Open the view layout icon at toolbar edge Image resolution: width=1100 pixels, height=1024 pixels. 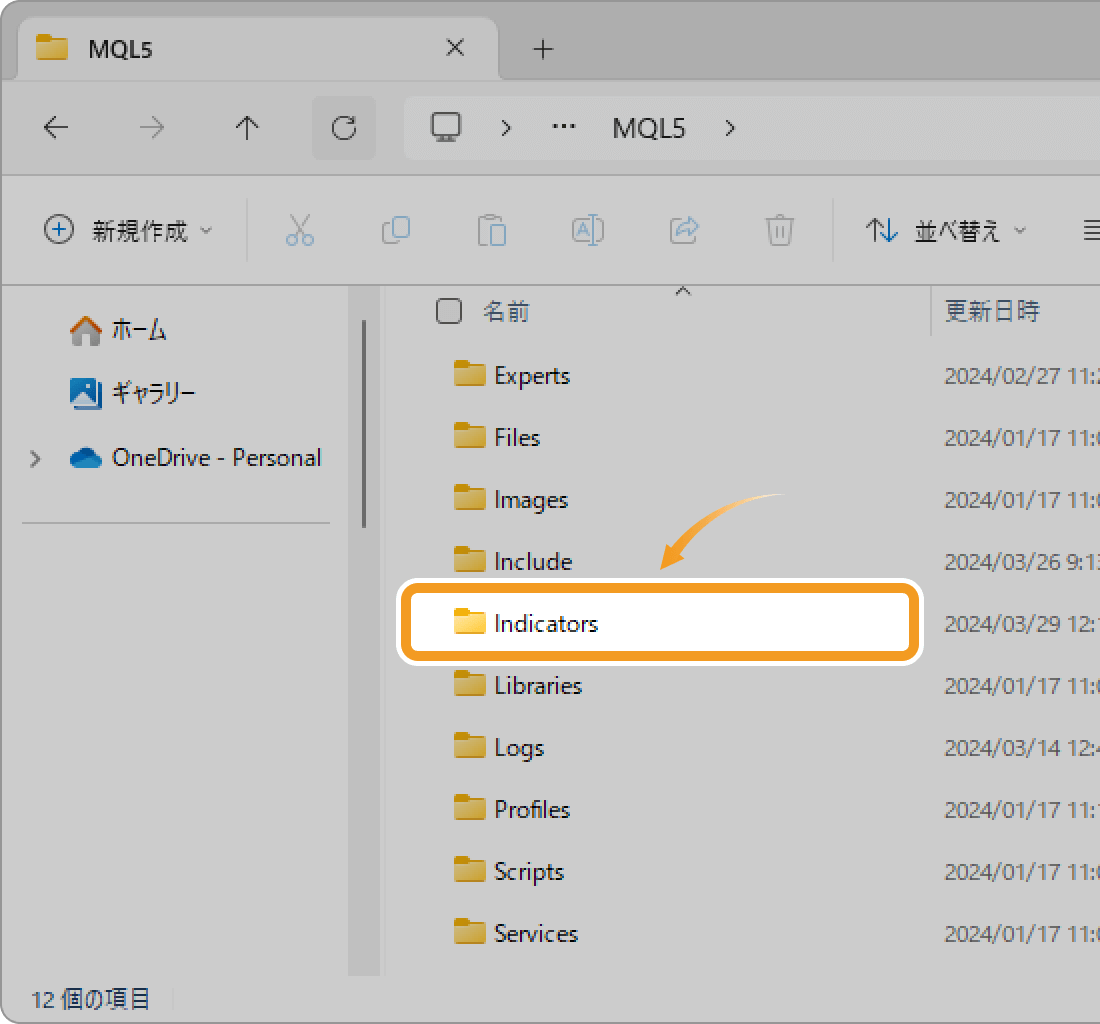[x=1091, y=230]
